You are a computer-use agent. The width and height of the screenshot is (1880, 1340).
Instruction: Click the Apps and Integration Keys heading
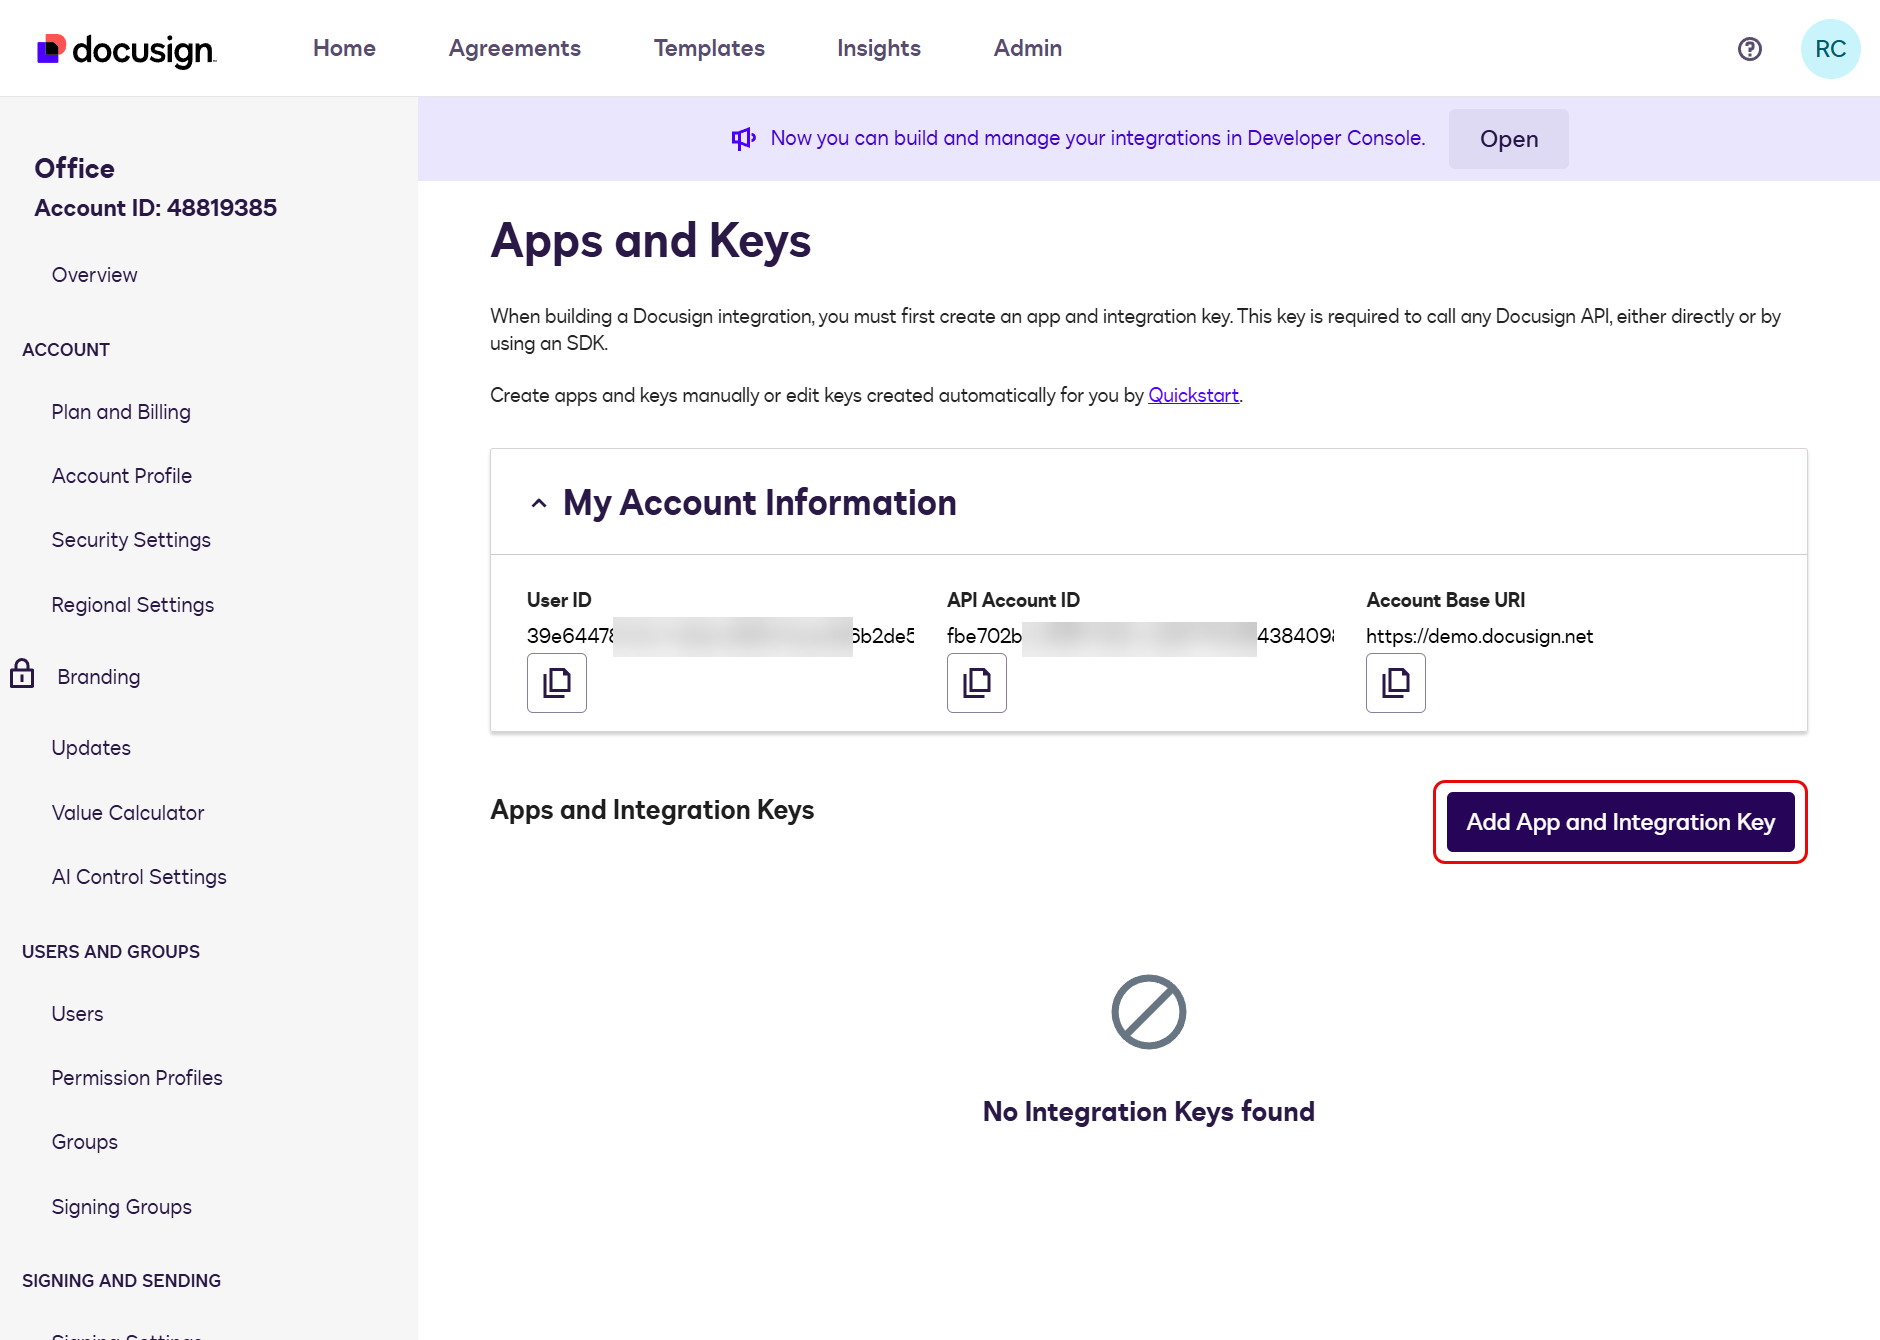[x=652, y=810]
